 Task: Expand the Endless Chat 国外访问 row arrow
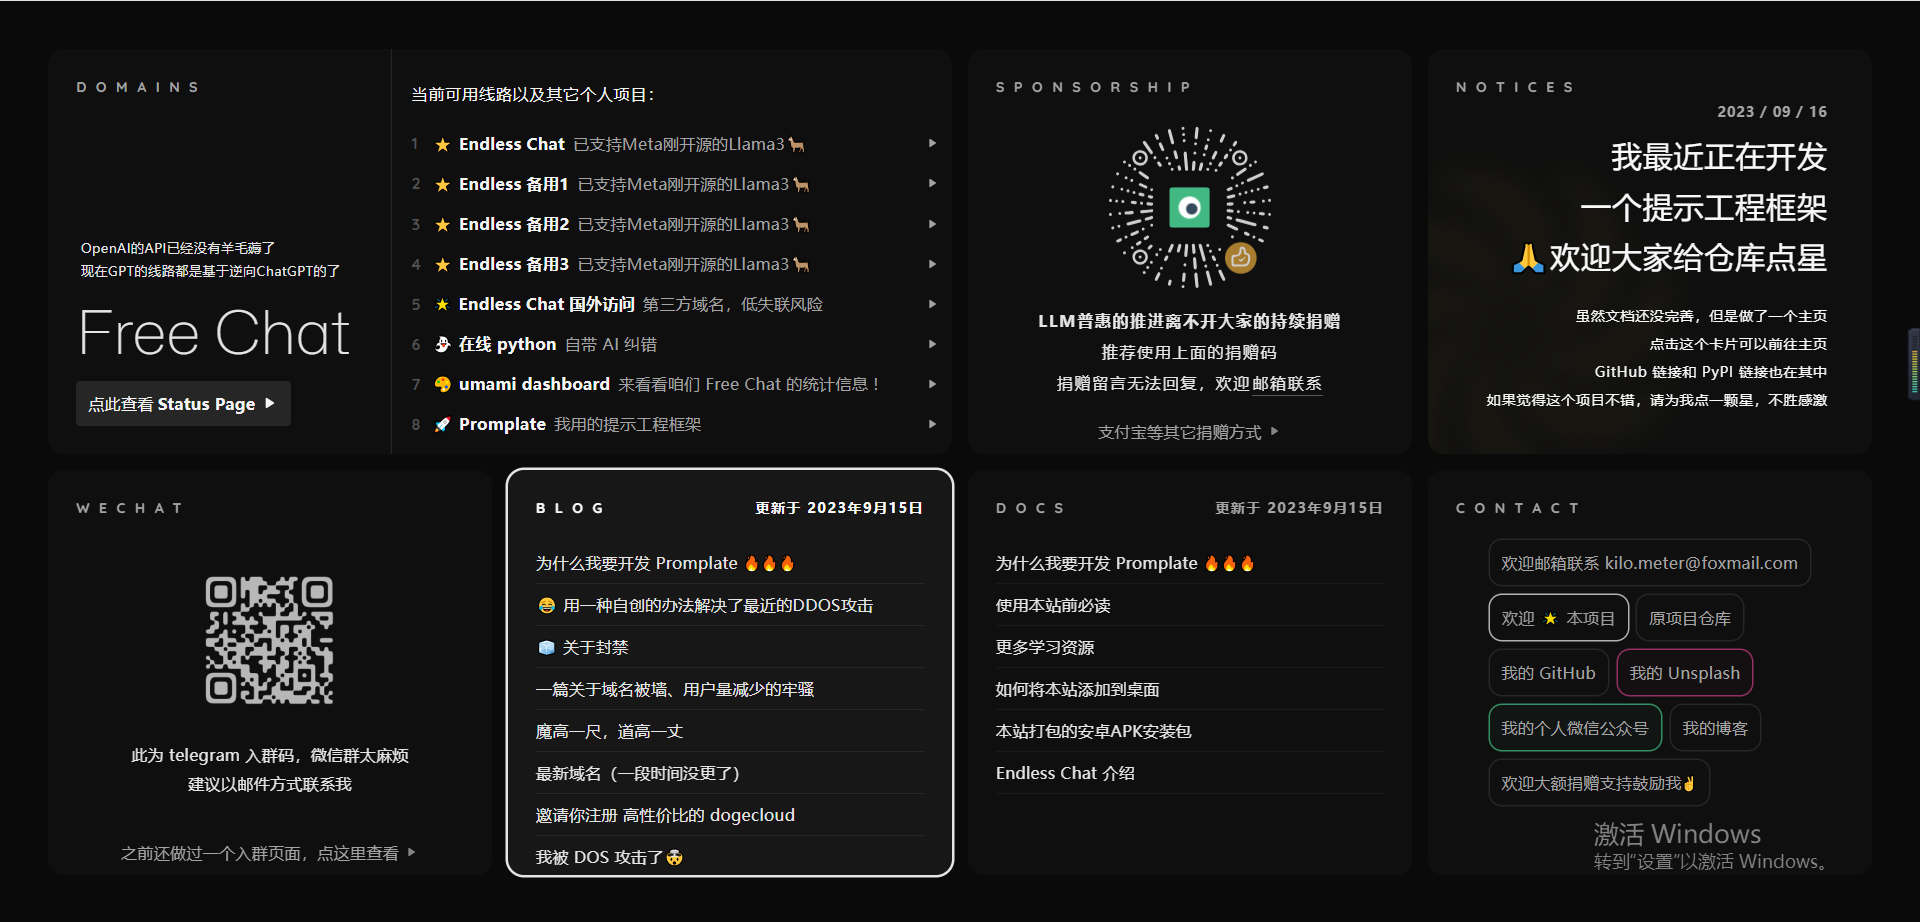[x=932, y=304]
